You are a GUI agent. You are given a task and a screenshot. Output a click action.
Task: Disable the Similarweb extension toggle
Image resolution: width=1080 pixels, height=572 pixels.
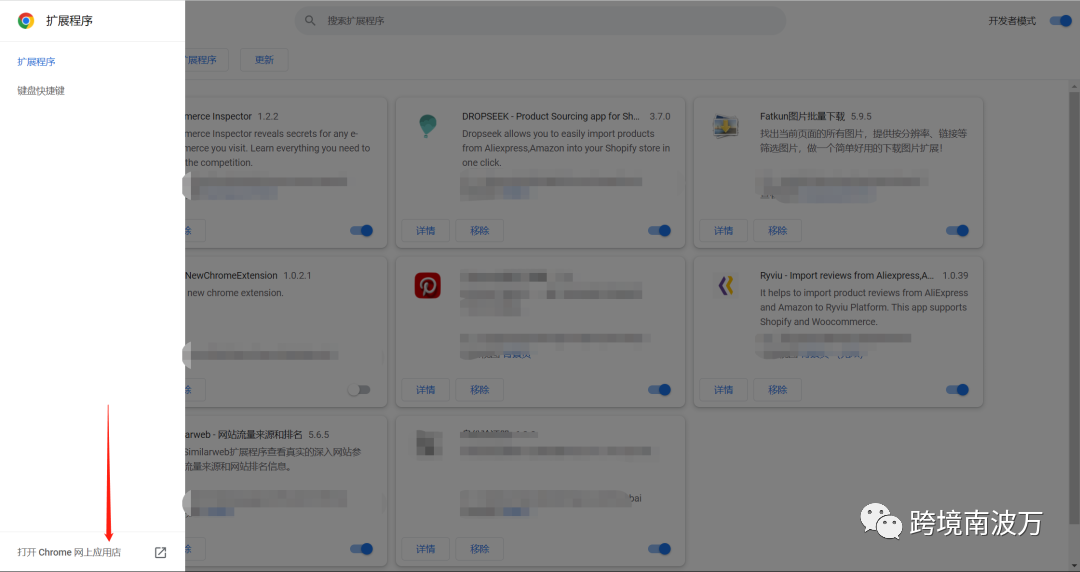tap(362, 549)
